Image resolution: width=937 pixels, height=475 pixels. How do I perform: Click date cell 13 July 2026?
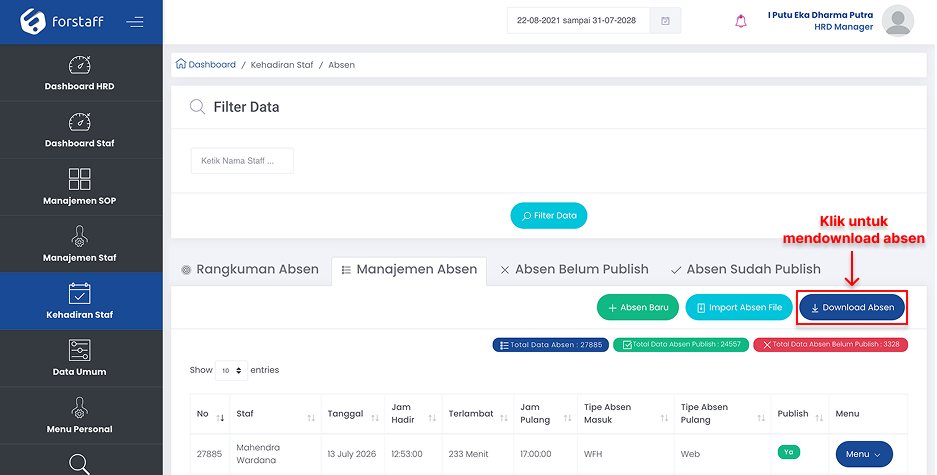[x=352, y=454]
